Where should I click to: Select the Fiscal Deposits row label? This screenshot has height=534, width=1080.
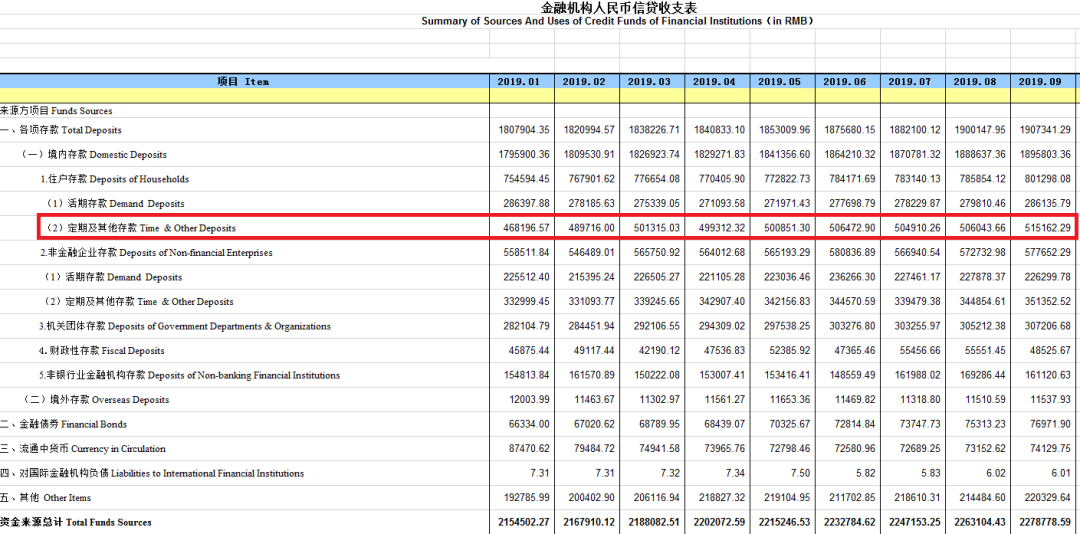click(x=102, y=351)
